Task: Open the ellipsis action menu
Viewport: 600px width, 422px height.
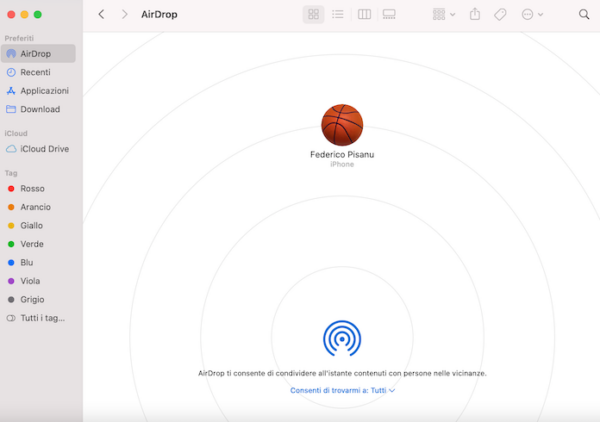Action: click(x=532, y=15)
